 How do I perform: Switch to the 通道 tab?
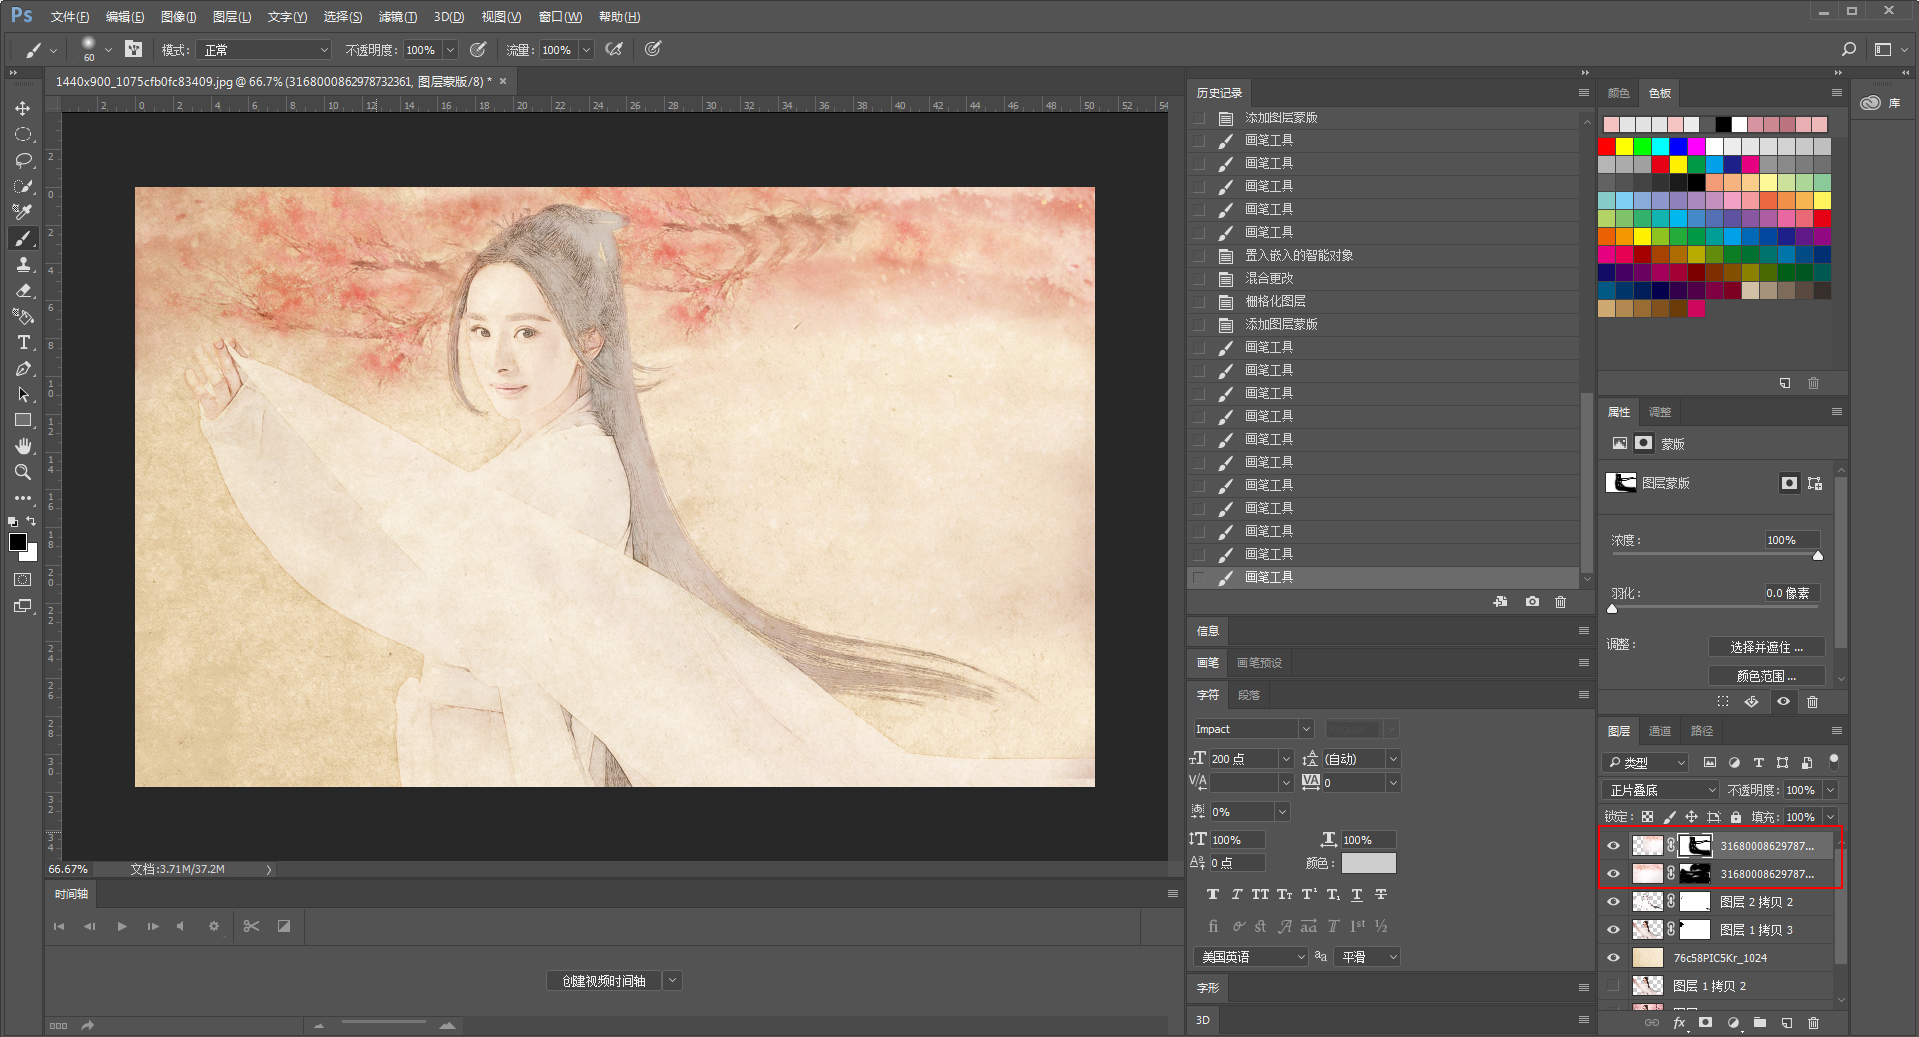(x=1660, y=731)
